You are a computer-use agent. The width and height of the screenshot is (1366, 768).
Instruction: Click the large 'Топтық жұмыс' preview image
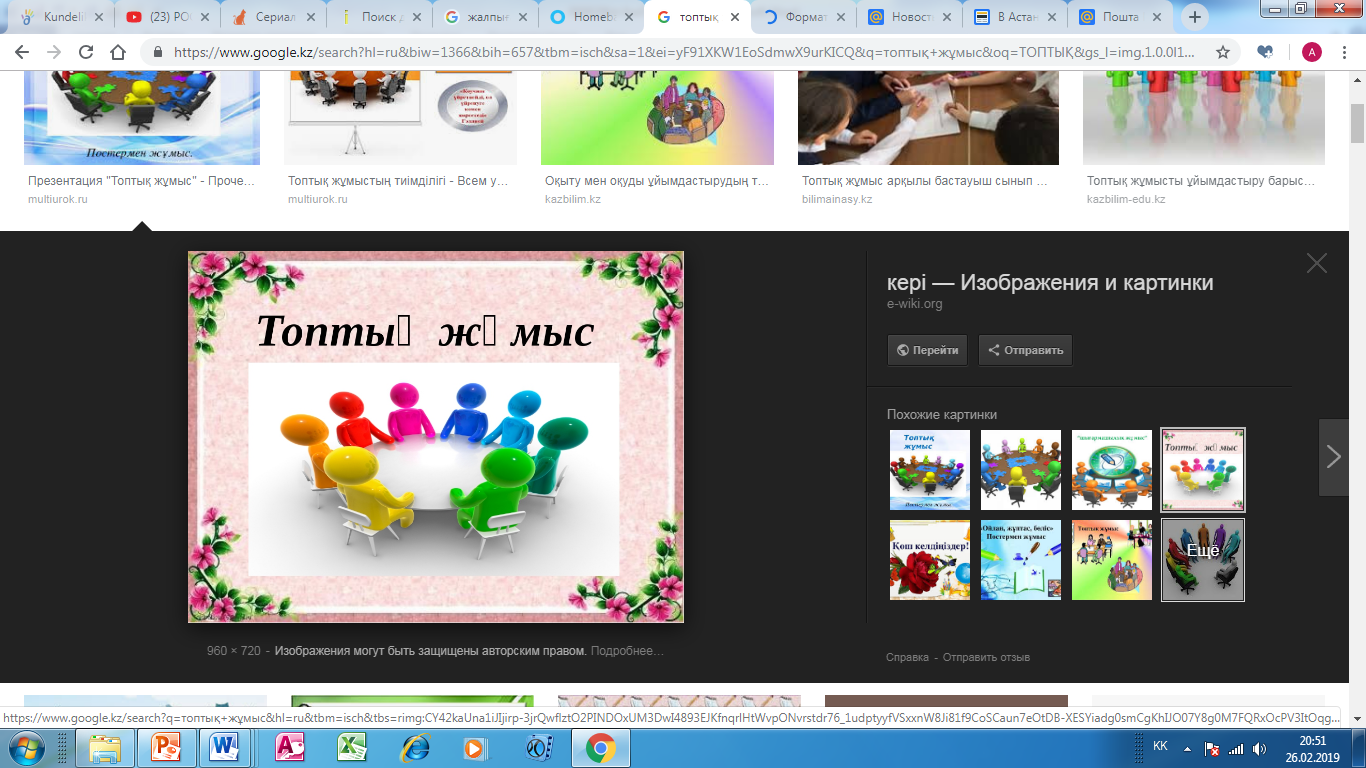pyautogui.click(x=436, y=437)
